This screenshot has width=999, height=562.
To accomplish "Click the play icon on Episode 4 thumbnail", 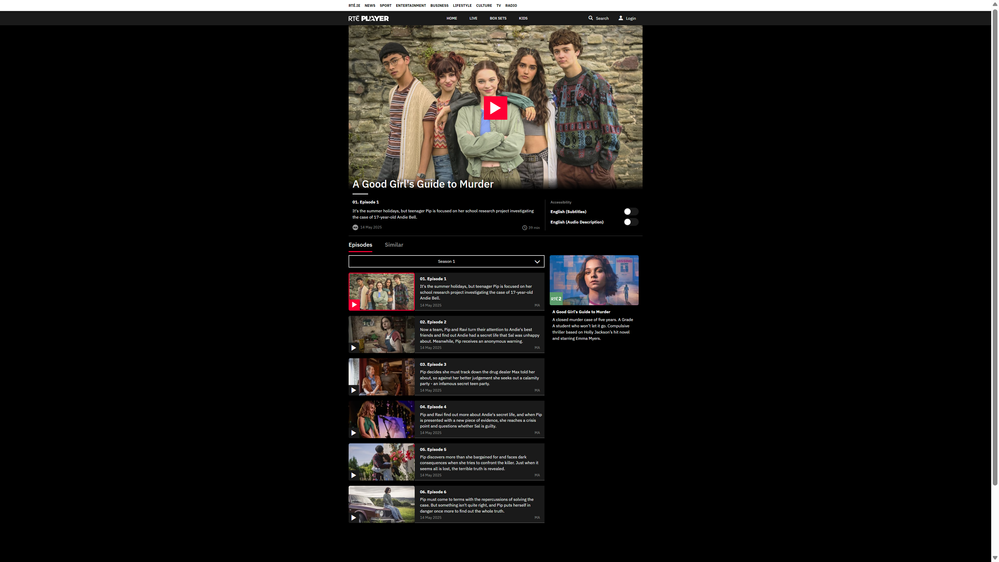I will [x=354, y=433].
